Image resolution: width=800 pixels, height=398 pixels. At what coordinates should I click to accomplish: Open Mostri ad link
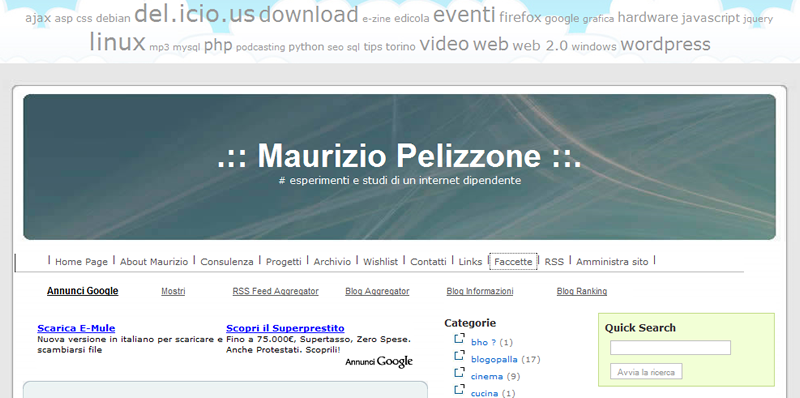(x=173, y=291)
